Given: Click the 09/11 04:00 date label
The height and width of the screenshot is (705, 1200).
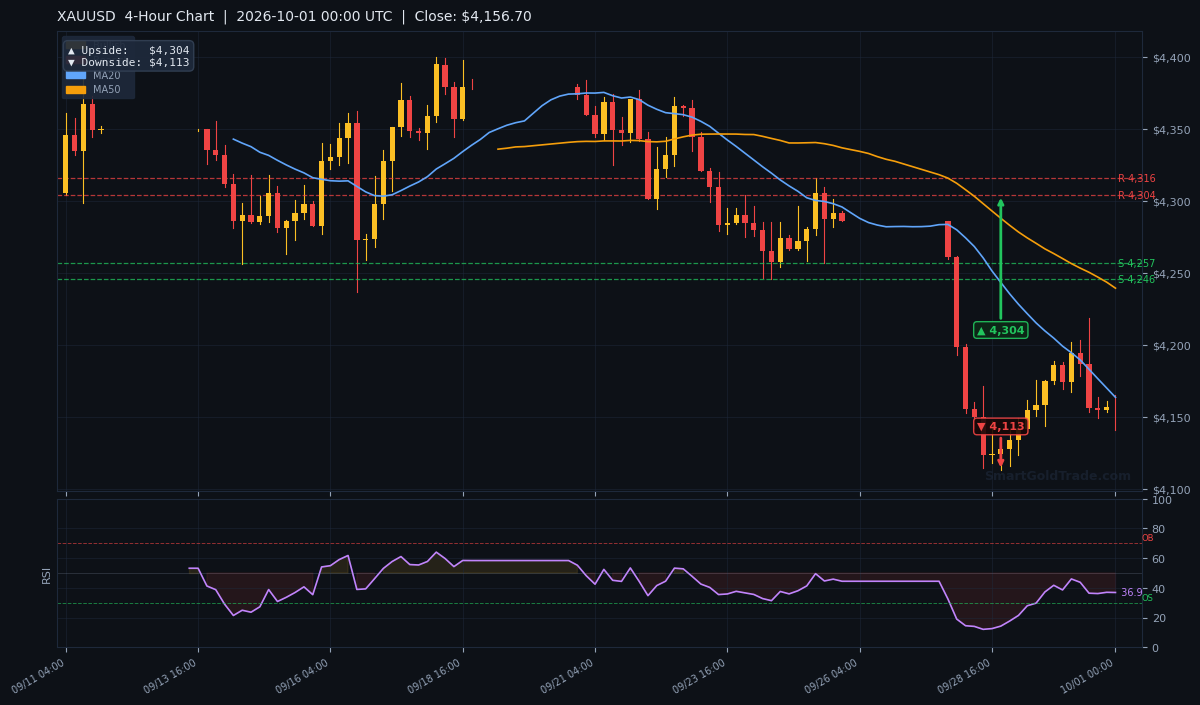Looking at the screenshot, I should click(x=39, y=676).
